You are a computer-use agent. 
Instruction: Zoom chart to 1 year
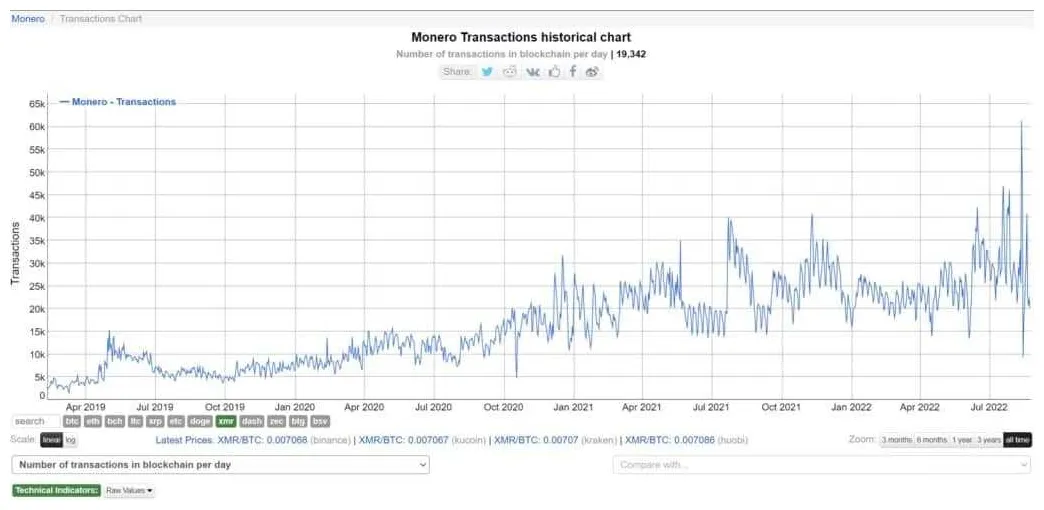tap(961, 440)
